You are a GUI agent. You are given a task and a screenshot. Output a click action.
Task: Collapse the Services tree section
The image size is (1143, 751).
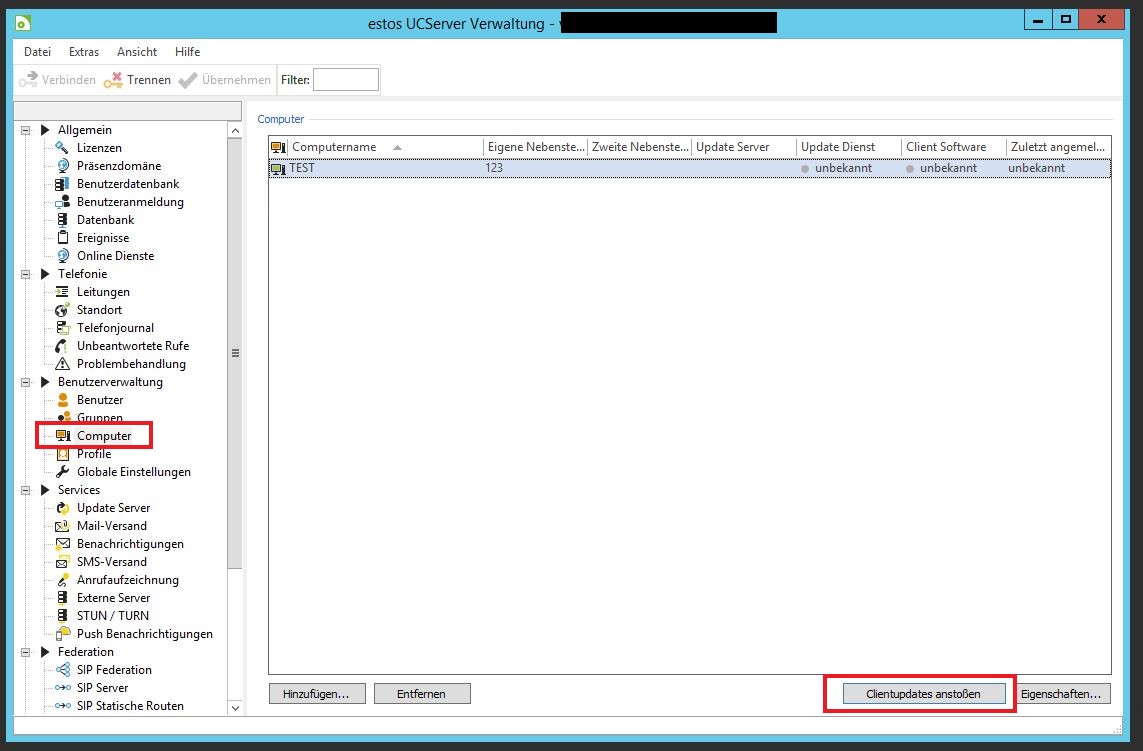tap(45, 490)
